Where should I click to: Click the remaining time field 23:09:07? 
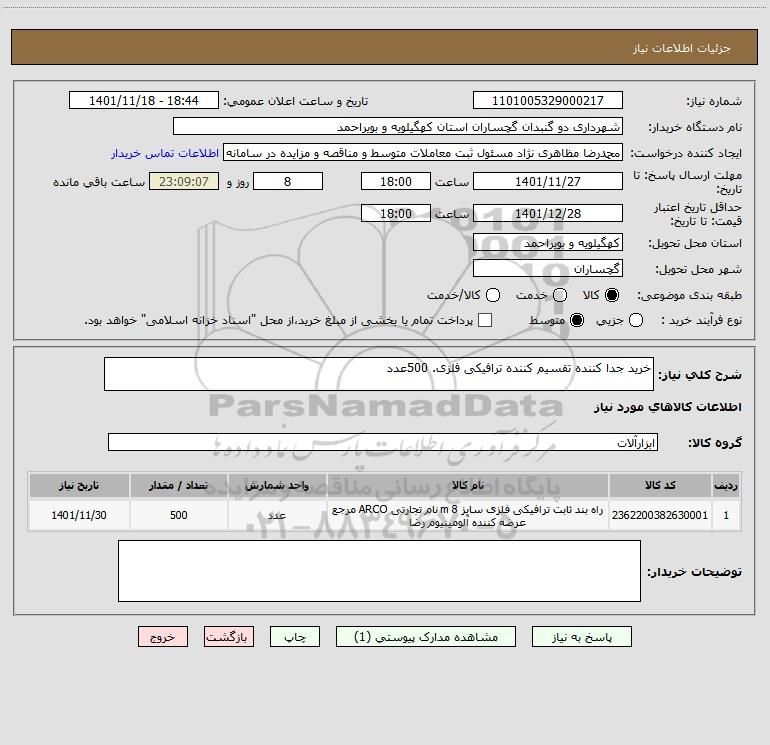coord(184,182)
